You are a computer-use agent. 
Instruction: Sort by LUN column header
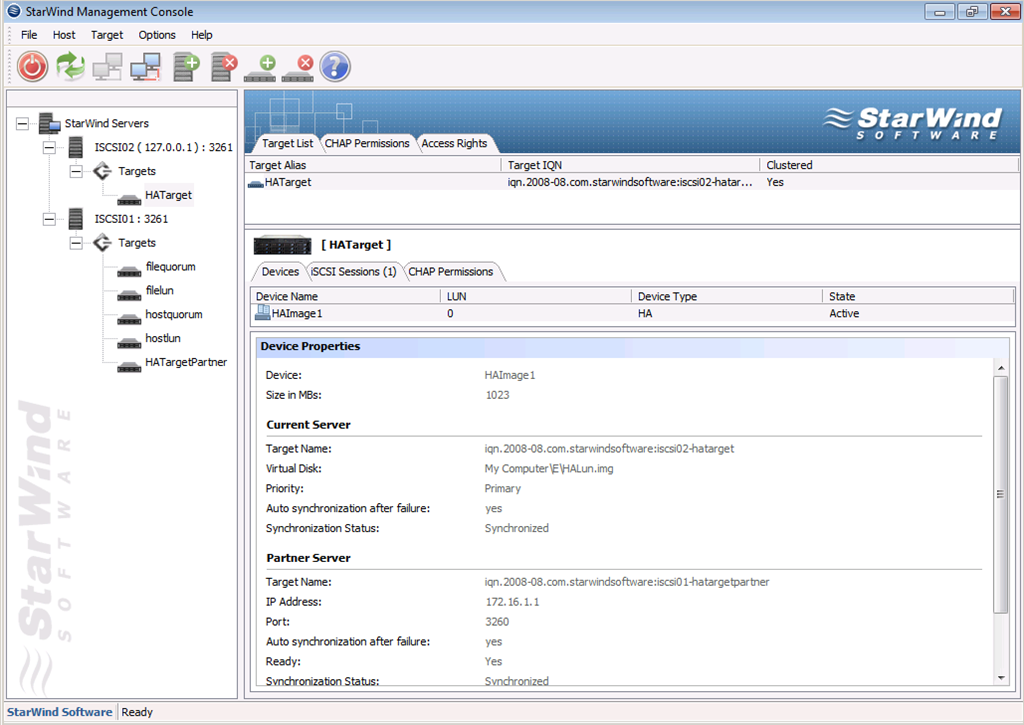pyautogui.click(x=536, y=297)
